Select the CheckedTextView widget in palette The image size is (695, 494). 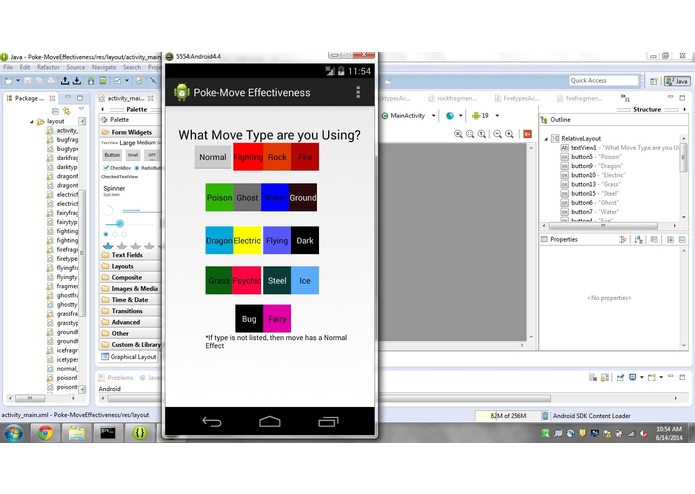click(x=120, y=176)
